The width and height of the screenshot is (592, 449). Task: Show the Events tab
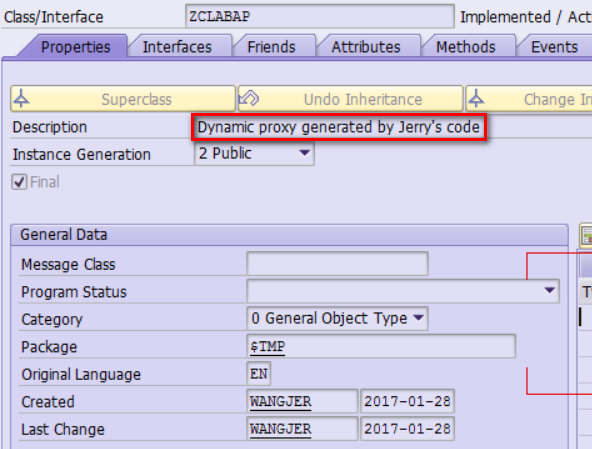pyautogui.click(x=554, y=47)
